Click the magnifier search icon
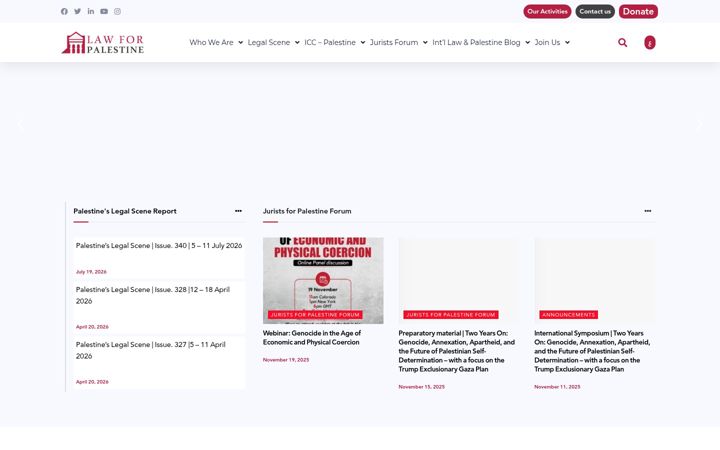The image size is (720, 450). point(623,42)
